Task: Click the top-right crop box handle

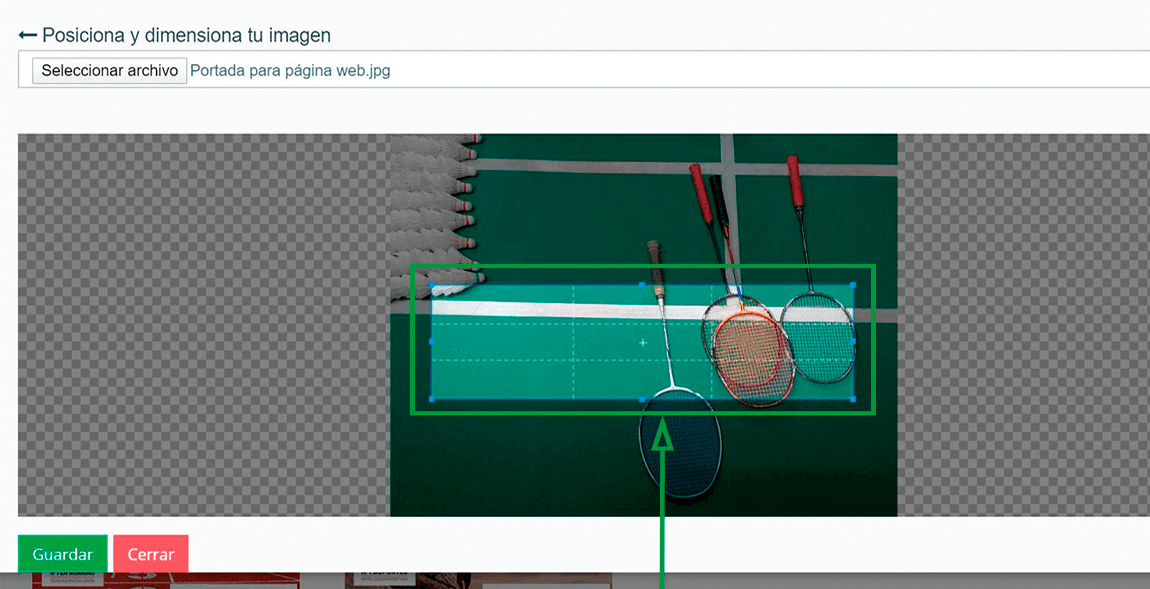Action: click(x=852, y=285)
